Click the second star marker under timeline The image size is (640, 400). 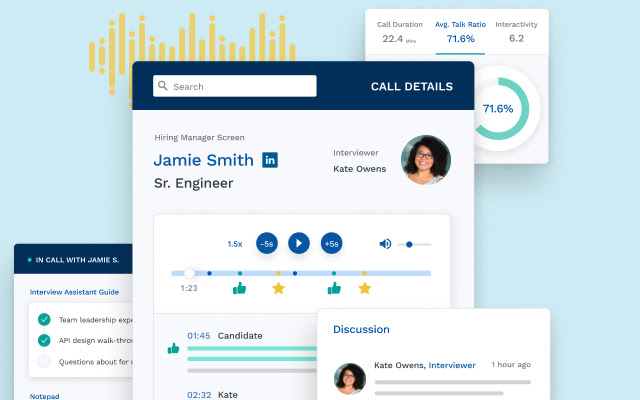365,288
